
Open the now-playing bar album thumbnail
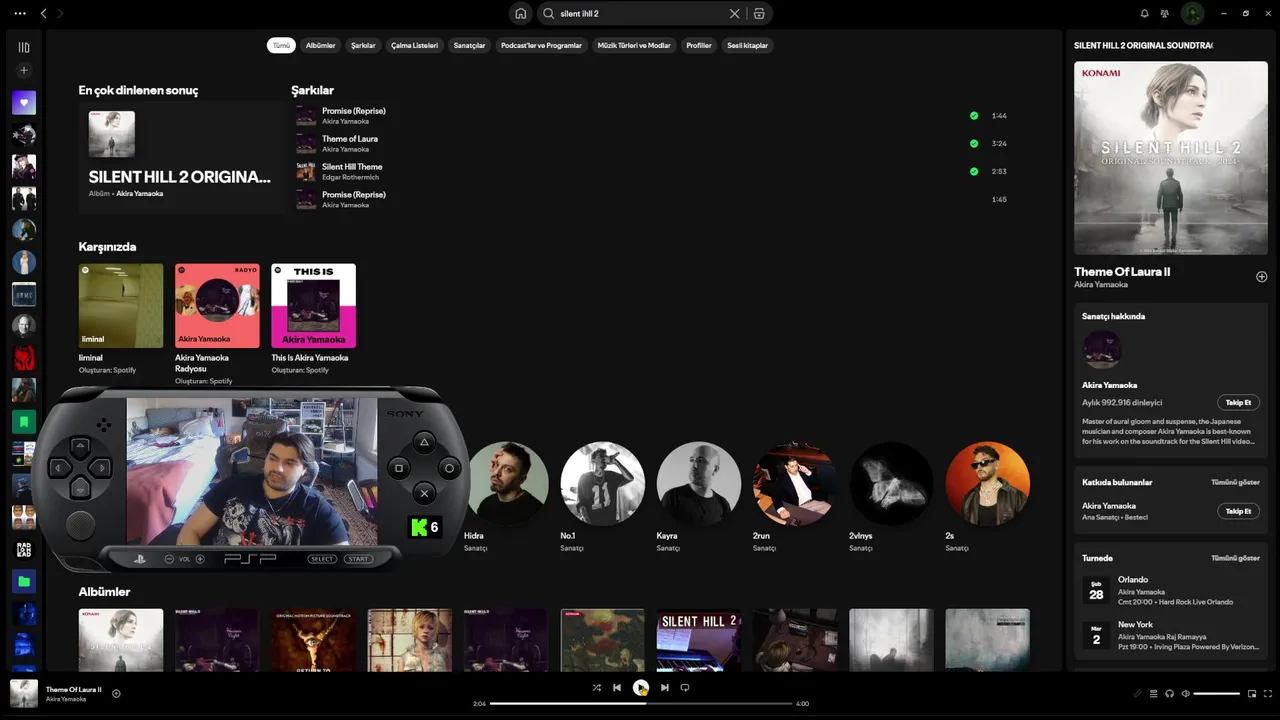point(24,693)
